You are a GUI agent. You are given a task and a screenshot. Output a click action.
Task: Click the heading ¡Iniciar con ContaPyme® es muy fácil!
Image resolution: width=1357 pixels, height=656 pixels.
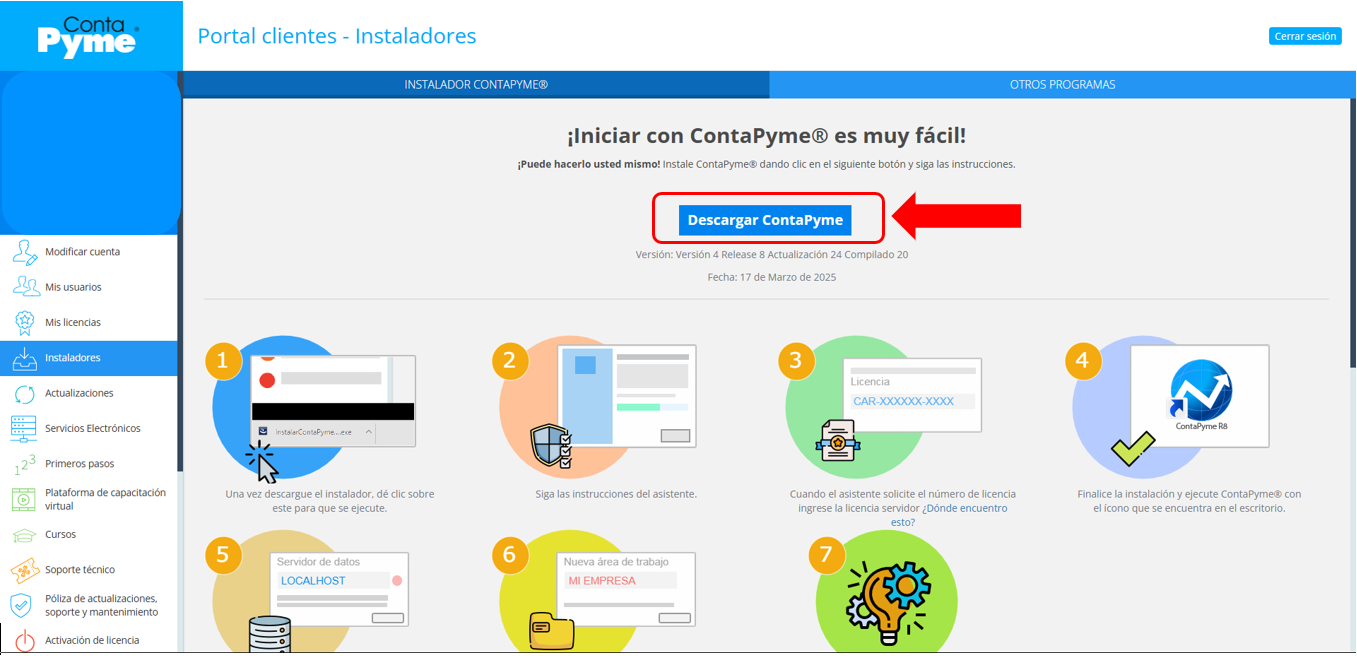(x=767, y=136)
